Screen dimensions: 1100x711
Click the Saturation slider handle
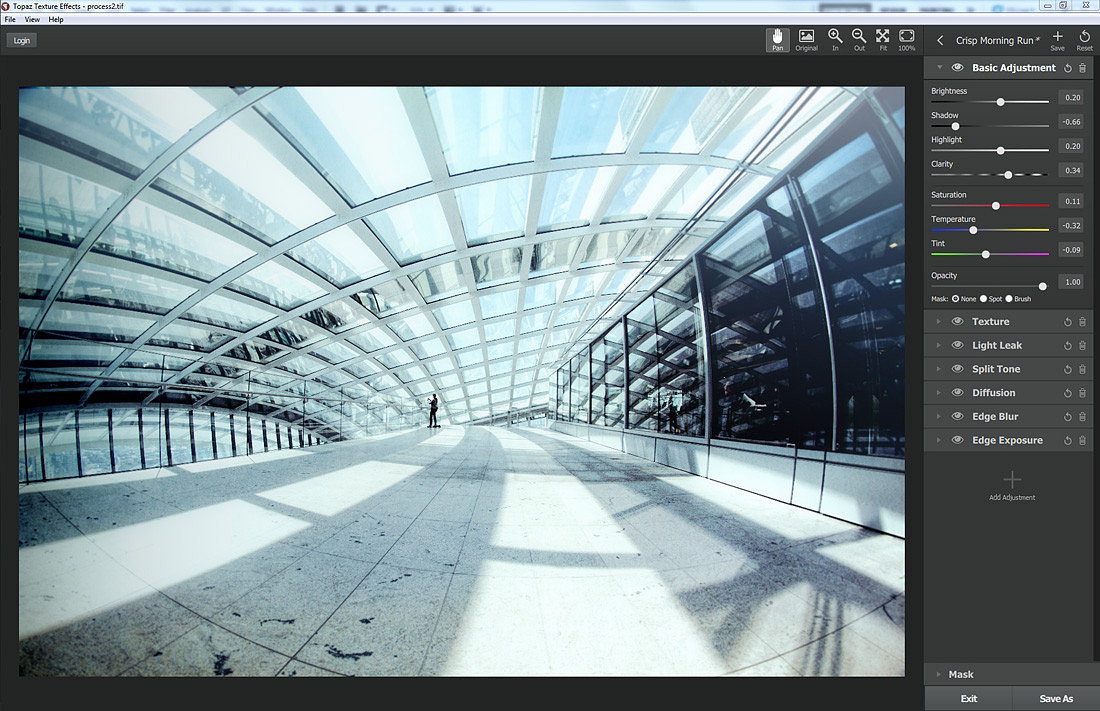995,206
